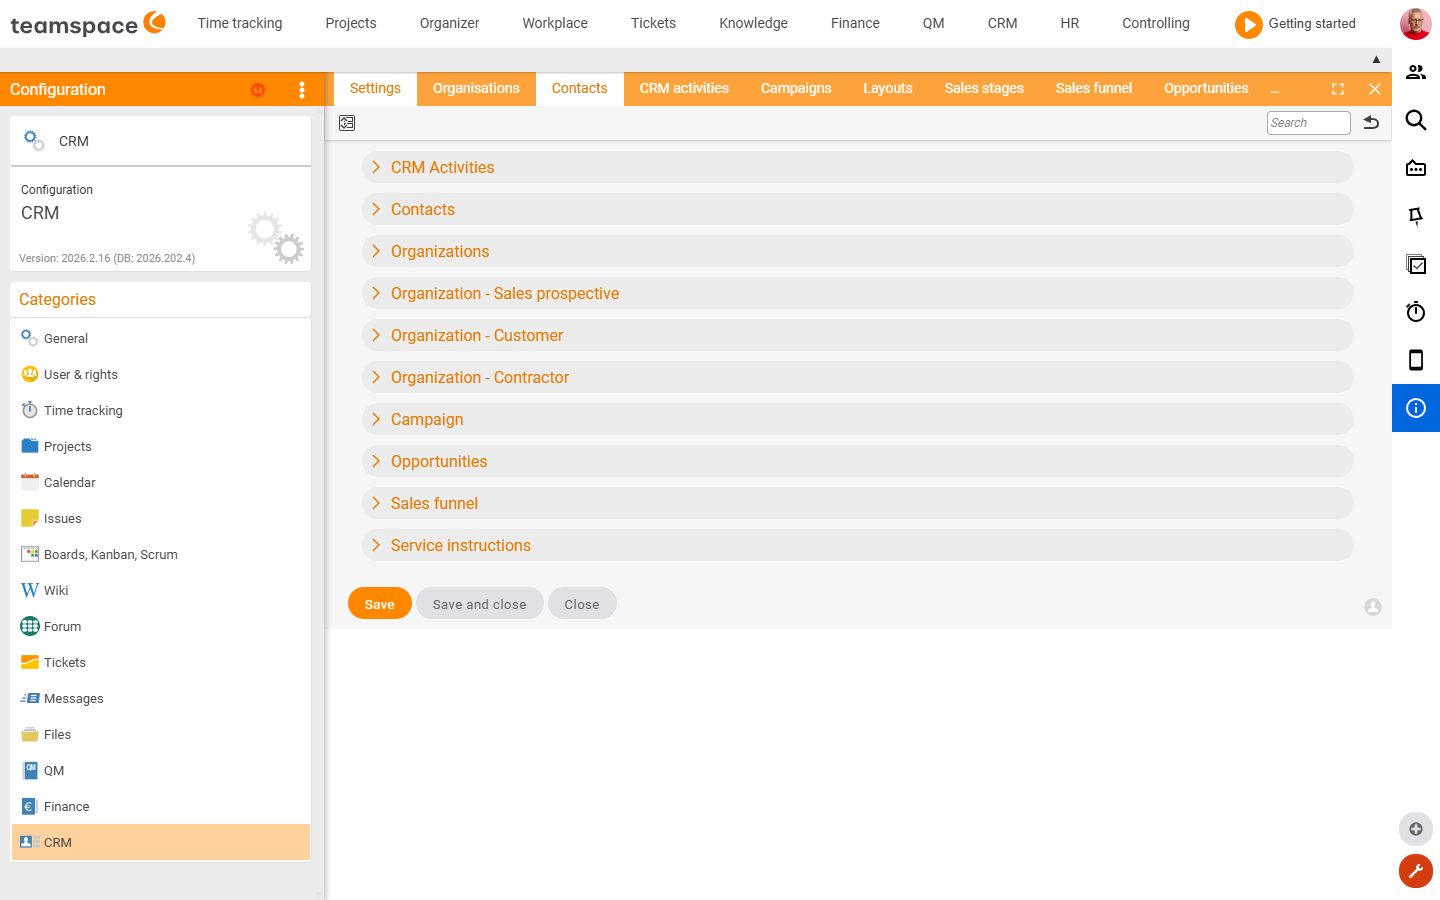The height and width of the screenshot is (900, 1440).
Task: Expand the Contacts settings section
Action: (x=857, y=209)
